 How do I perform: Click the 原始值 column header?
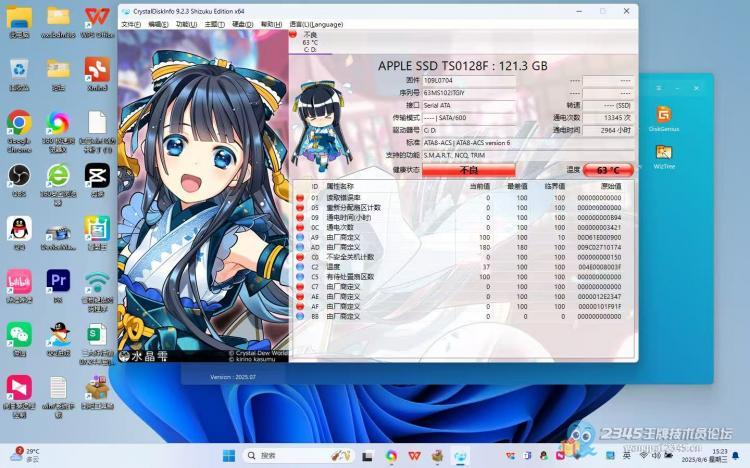point(611,186)
